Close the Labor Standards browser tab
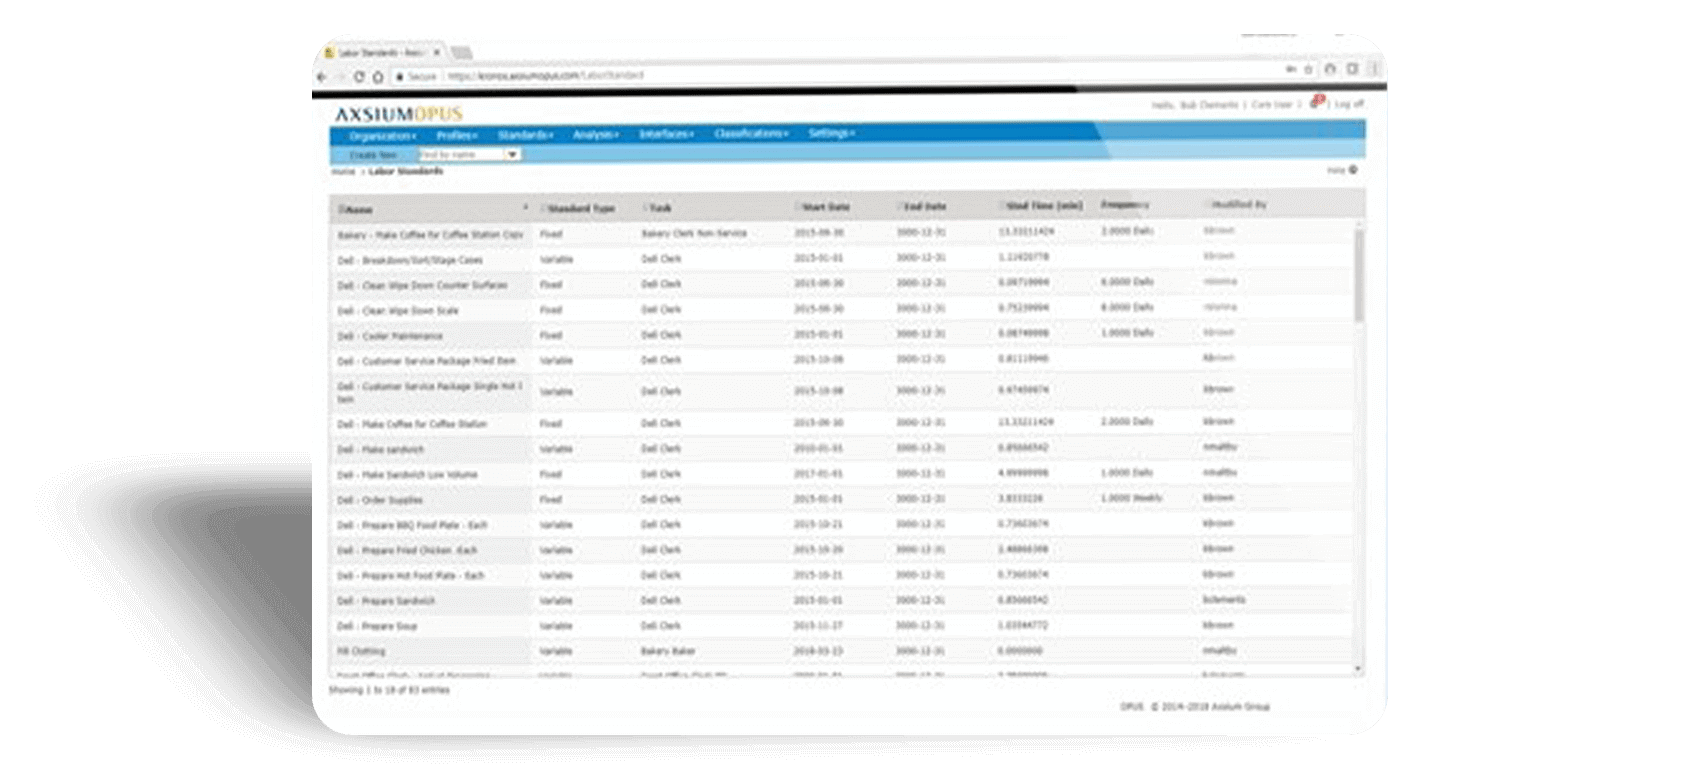This screenshot has width=1700, height=774. (x=436, y=52)
